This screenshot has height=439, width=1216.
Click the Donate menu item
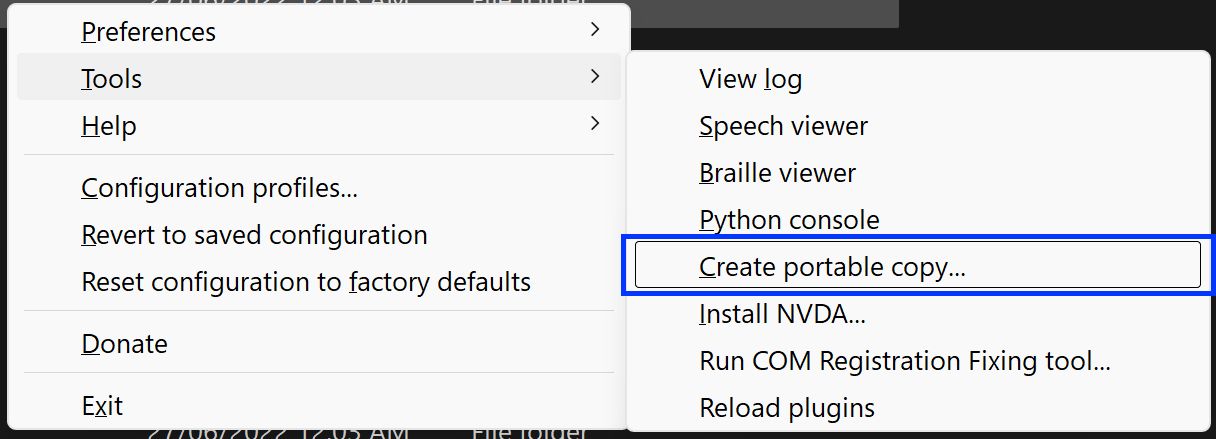click(124, 344)
